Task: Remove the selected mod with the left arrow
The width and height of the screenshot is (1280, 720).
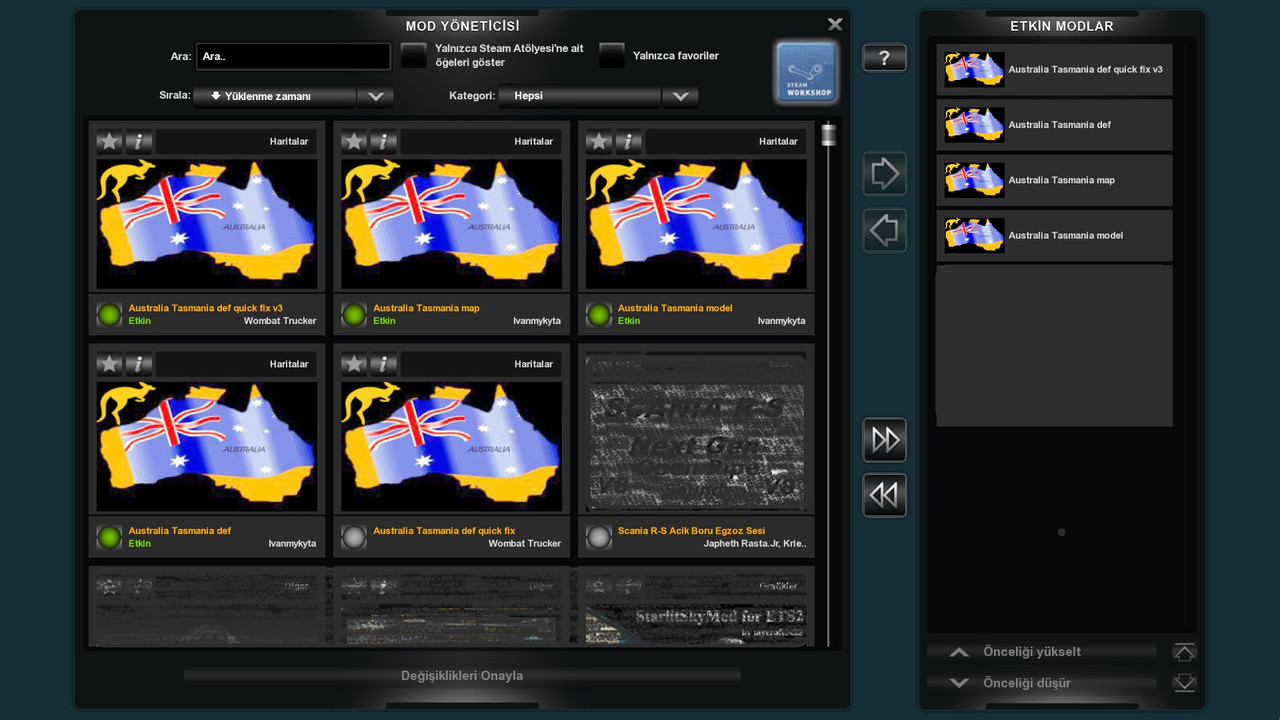Action: pyautogui.click(x=884, y=231)
